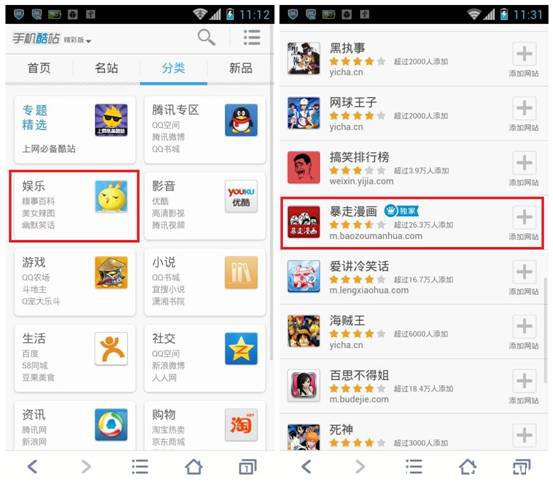Image resolution: width=553 pixels, height=488 pixels.
Task: Switch to the 首页 tab
Action: (39, 68)
